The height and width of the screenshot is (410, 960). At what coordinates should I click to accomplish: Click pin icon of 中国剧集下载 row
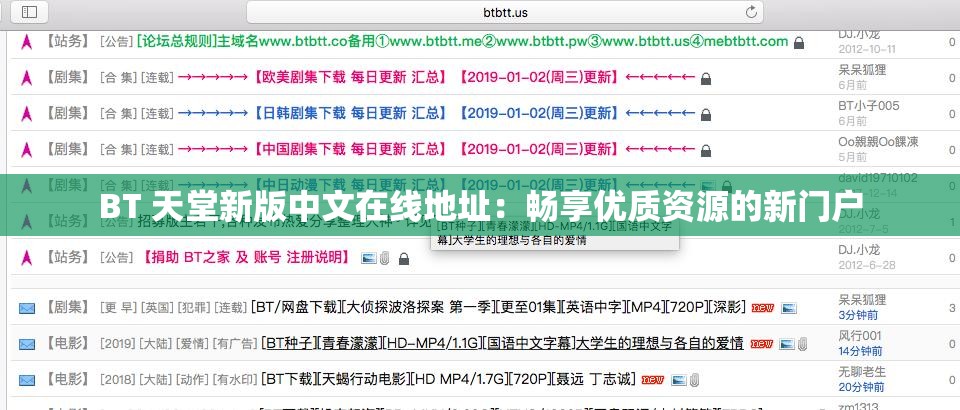(x=26, y=149)
